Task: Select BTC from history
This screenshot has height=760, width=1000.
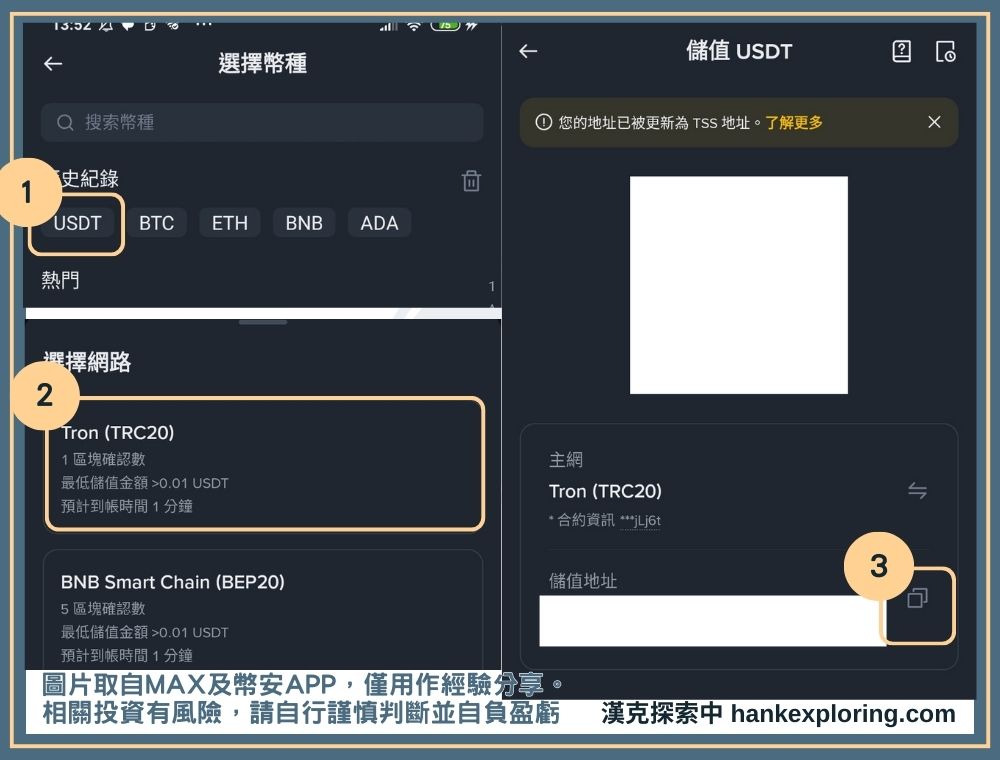Action: click(x=156, y=223)
